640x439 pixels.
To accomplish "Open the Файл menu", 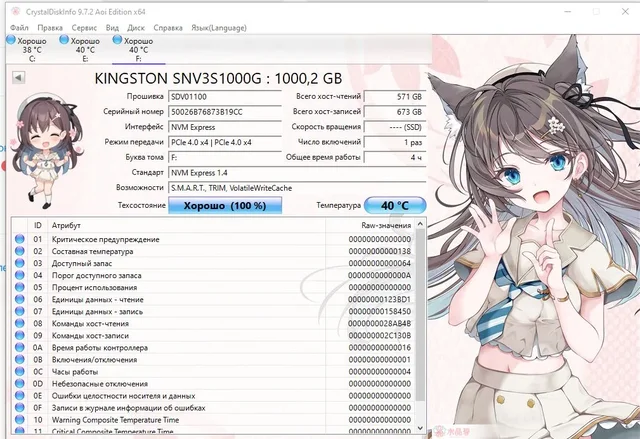I will coord(19,27).
